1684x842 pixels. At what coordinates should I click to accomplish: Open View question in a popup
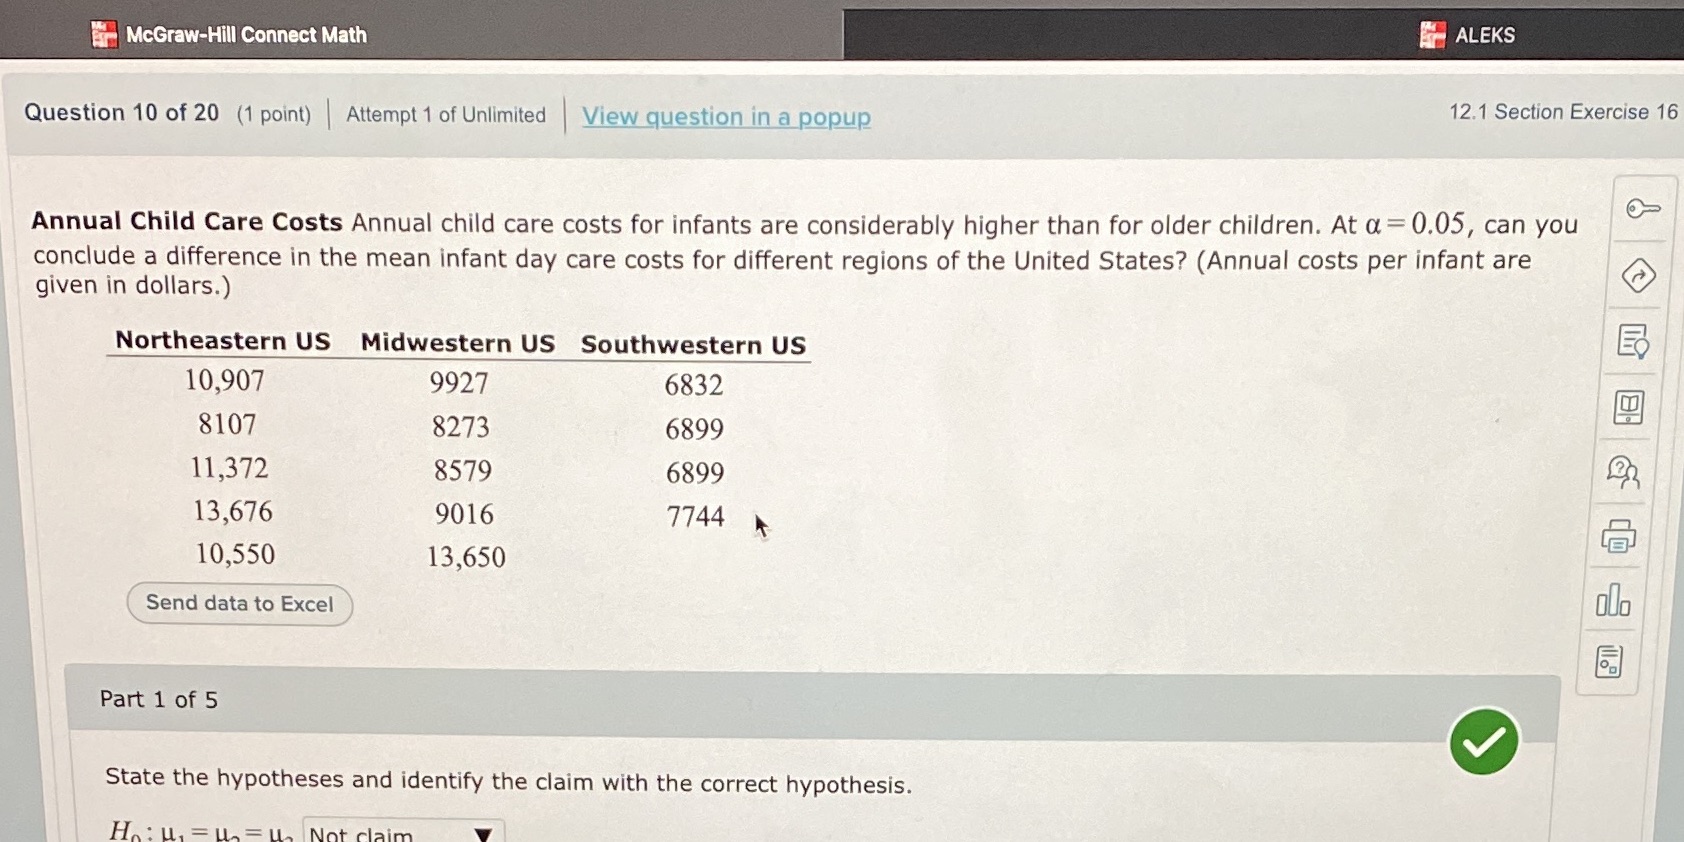click(x=726, y=117)
